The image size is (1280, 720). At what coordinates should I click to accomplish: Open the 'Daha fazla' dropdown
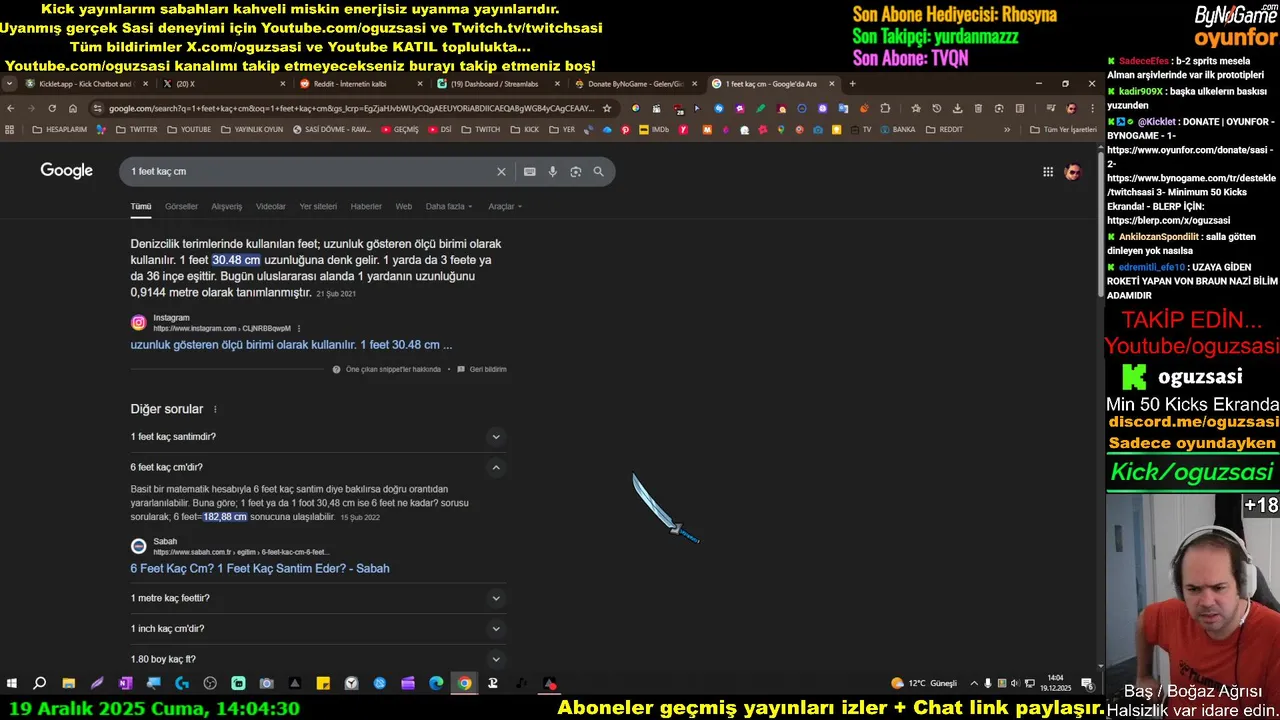coord(449,207)
